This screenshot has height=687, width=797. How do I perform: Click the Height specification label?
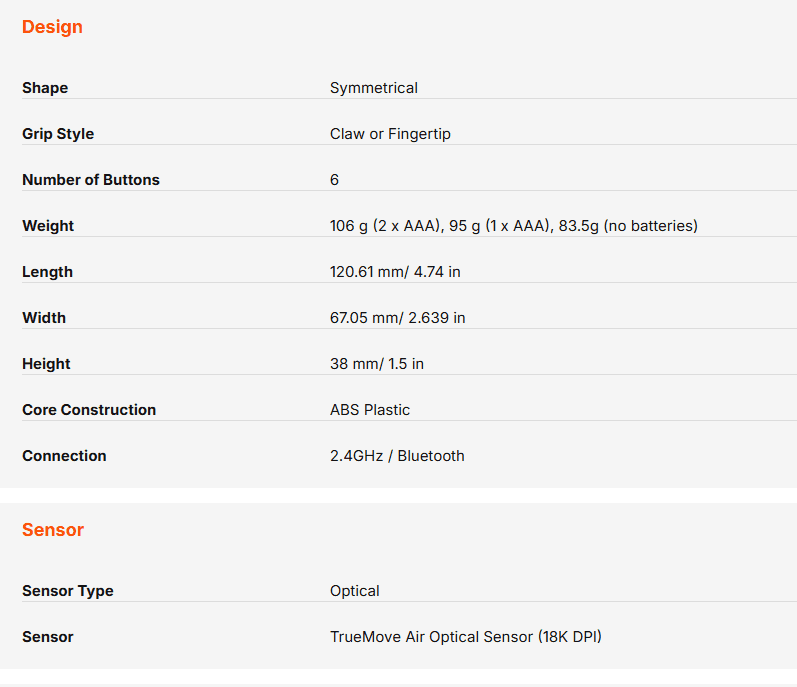click(46, 364)
